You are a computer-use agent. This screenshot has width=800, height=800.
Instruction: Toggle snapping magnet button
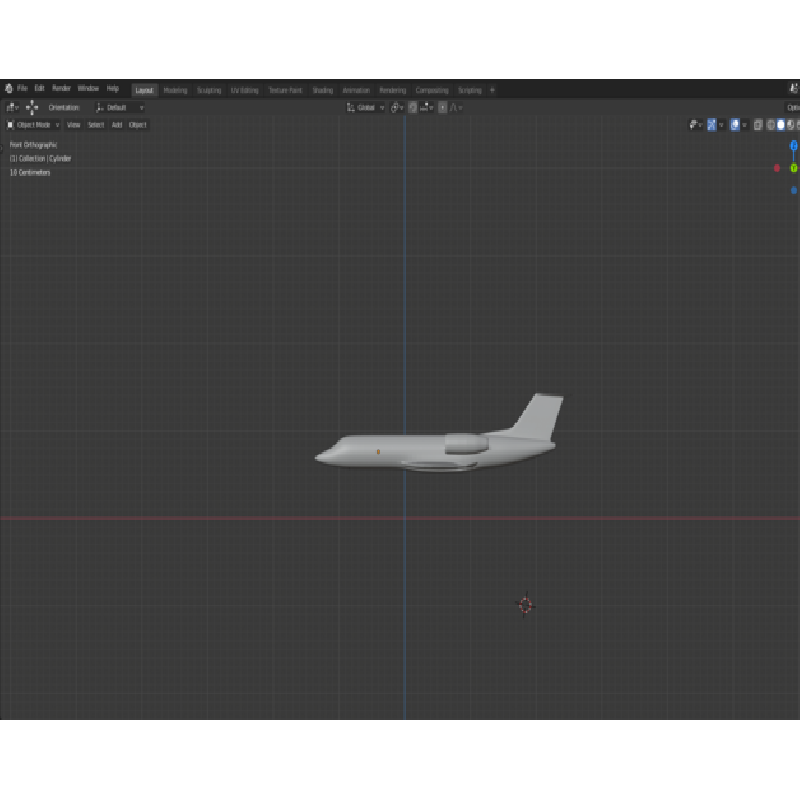[413, 108]
